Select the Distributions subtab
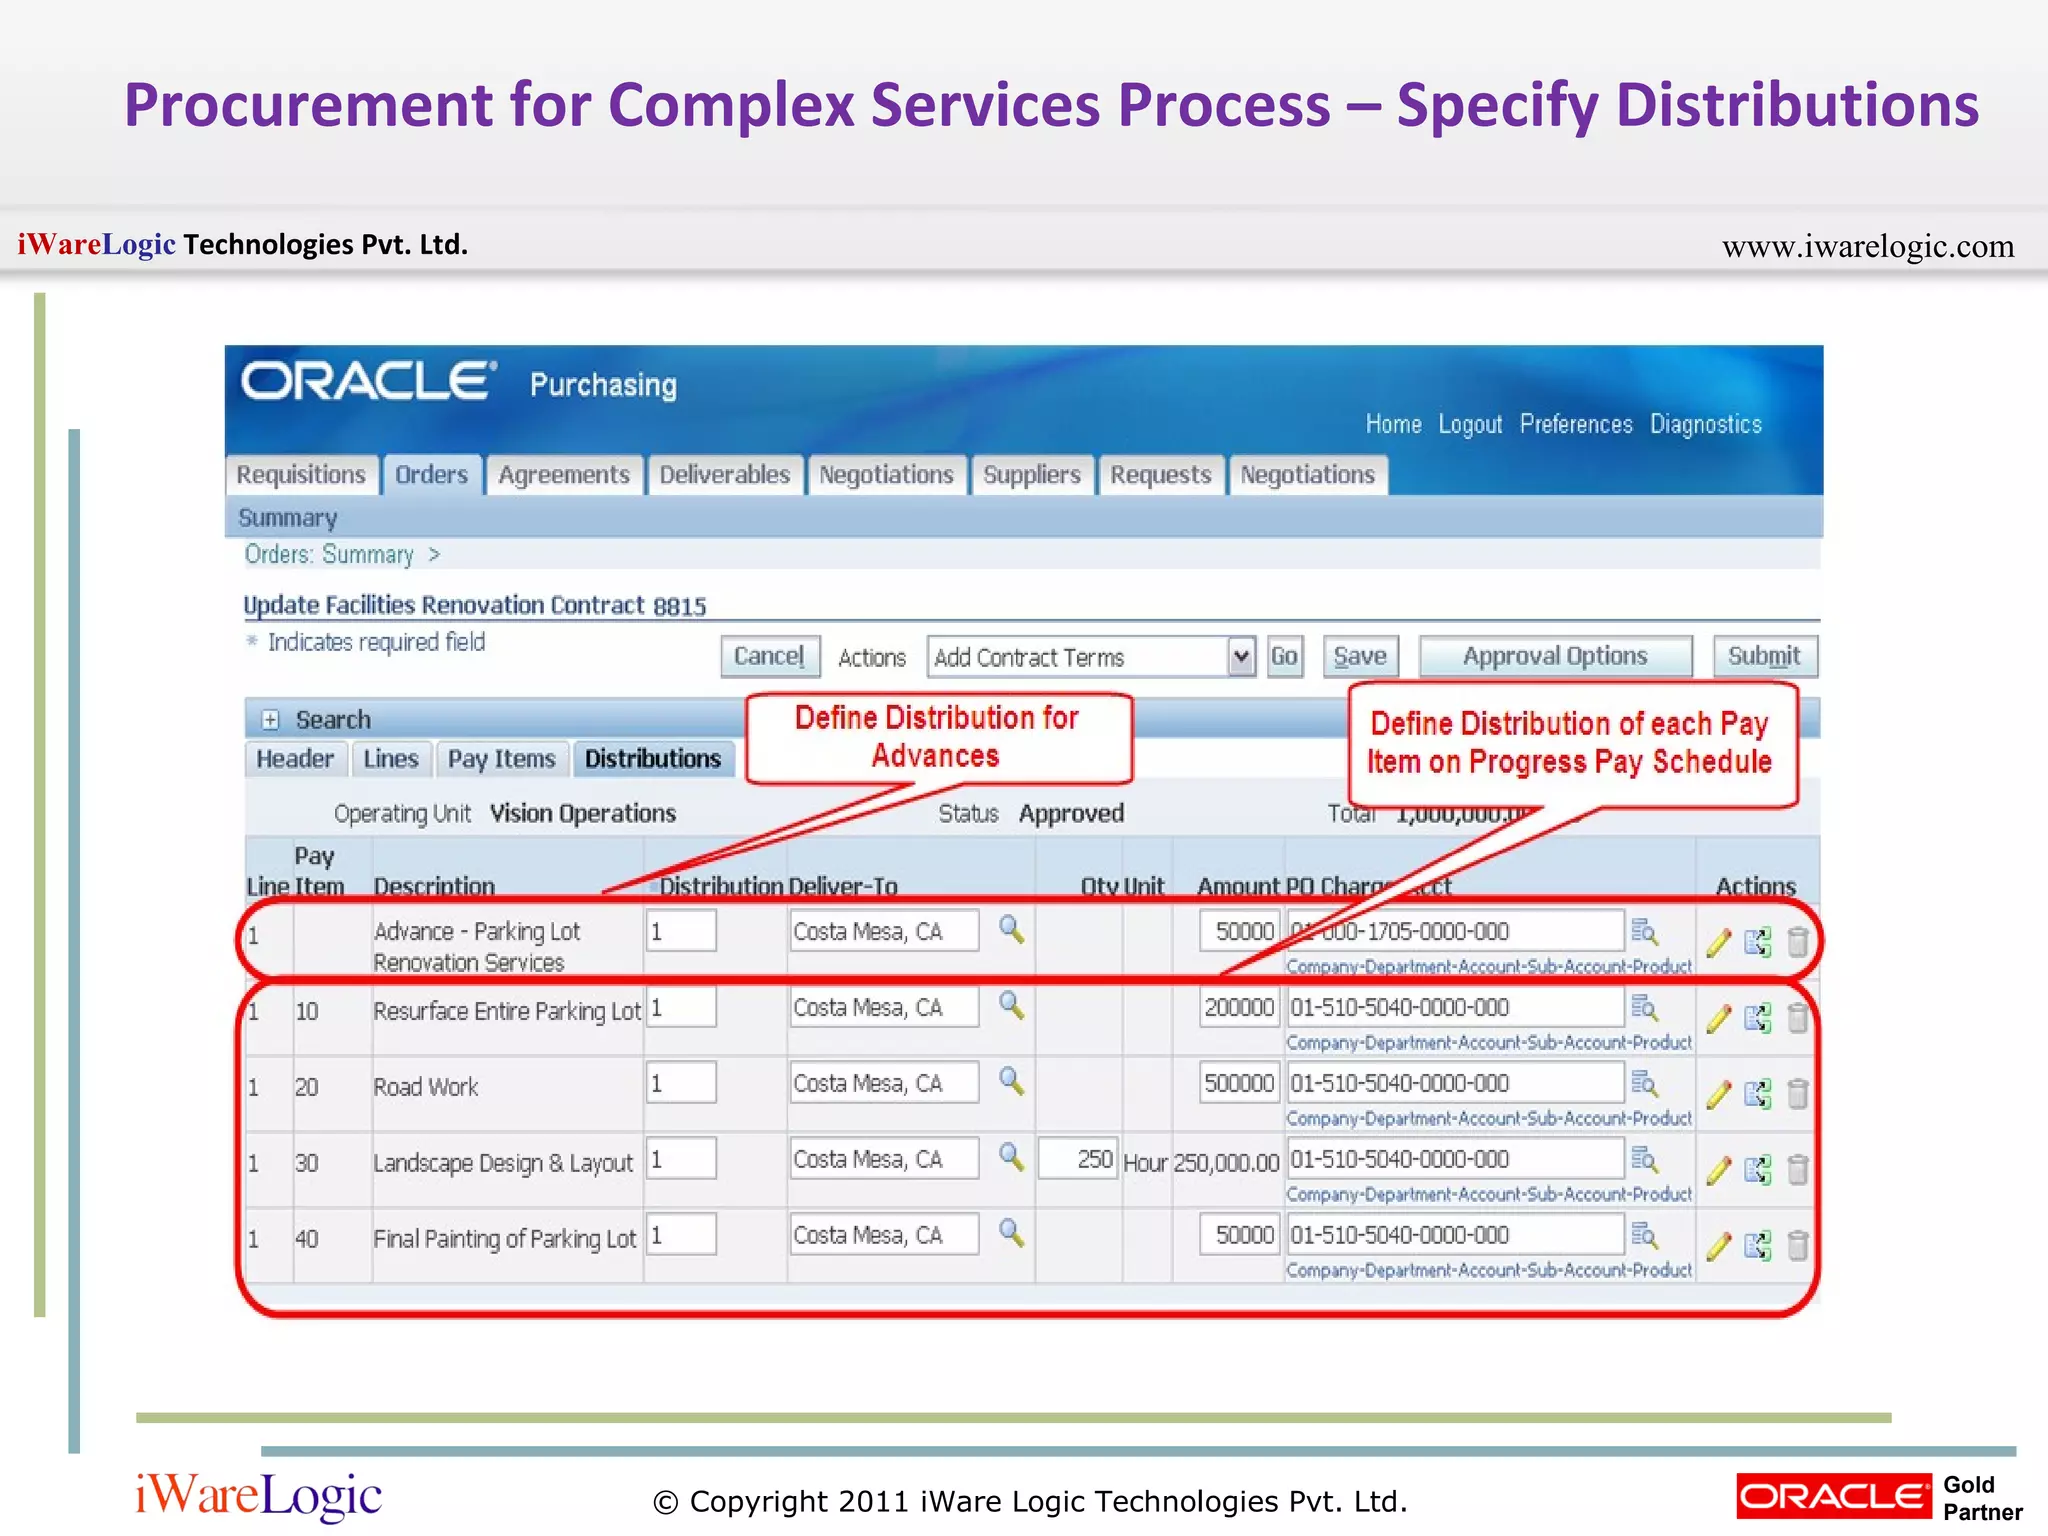This screenshot has height=1536, width=2048. click(x=653, y=759)
